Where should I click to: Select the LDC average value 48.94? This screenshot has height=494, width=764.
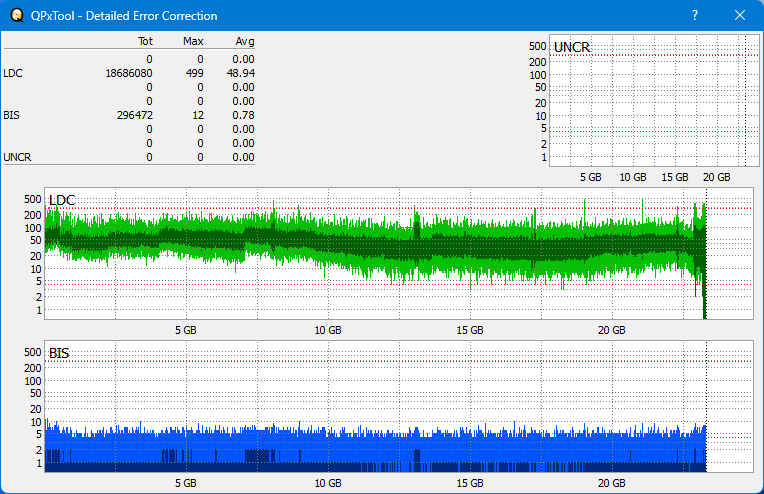(x=241, y=73)
